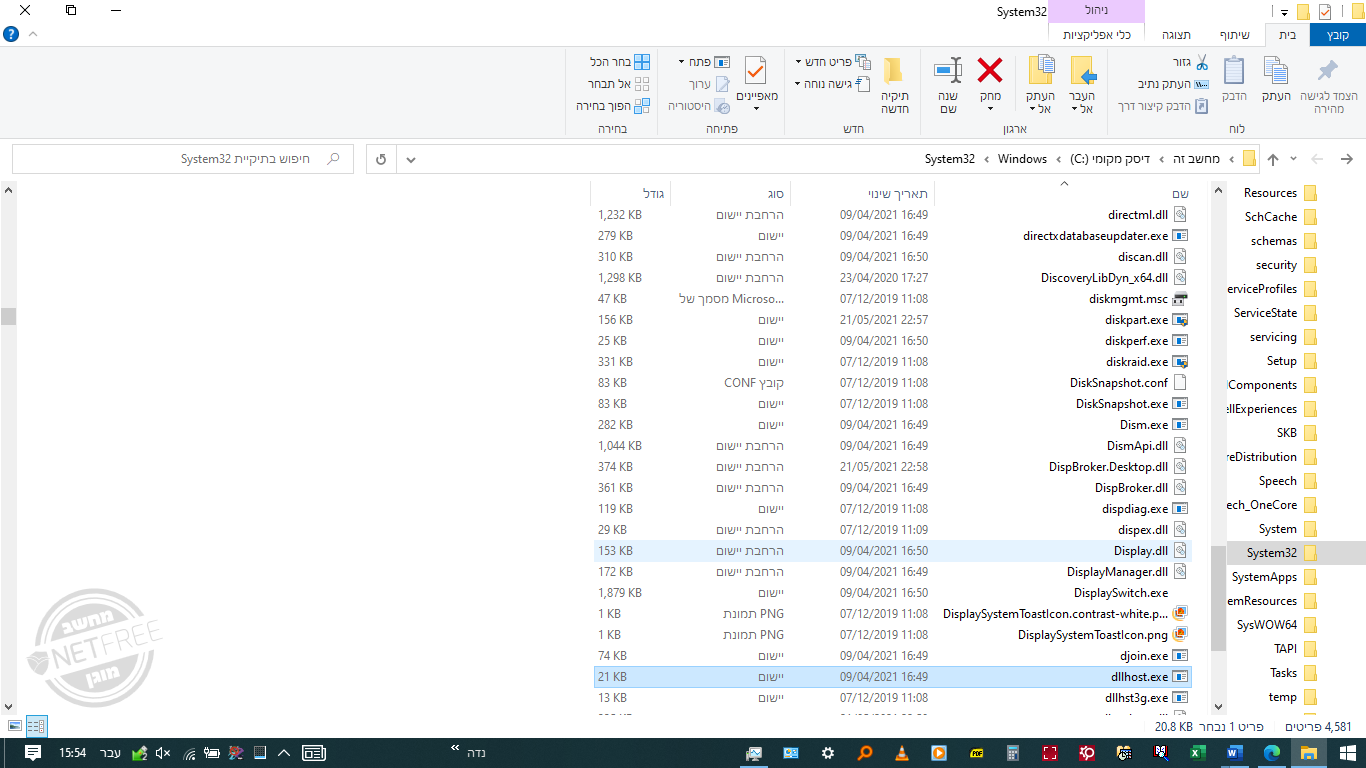
Task: Paste shortcut (הדבק קיצור דרך)
Action: pos(1164,106)
